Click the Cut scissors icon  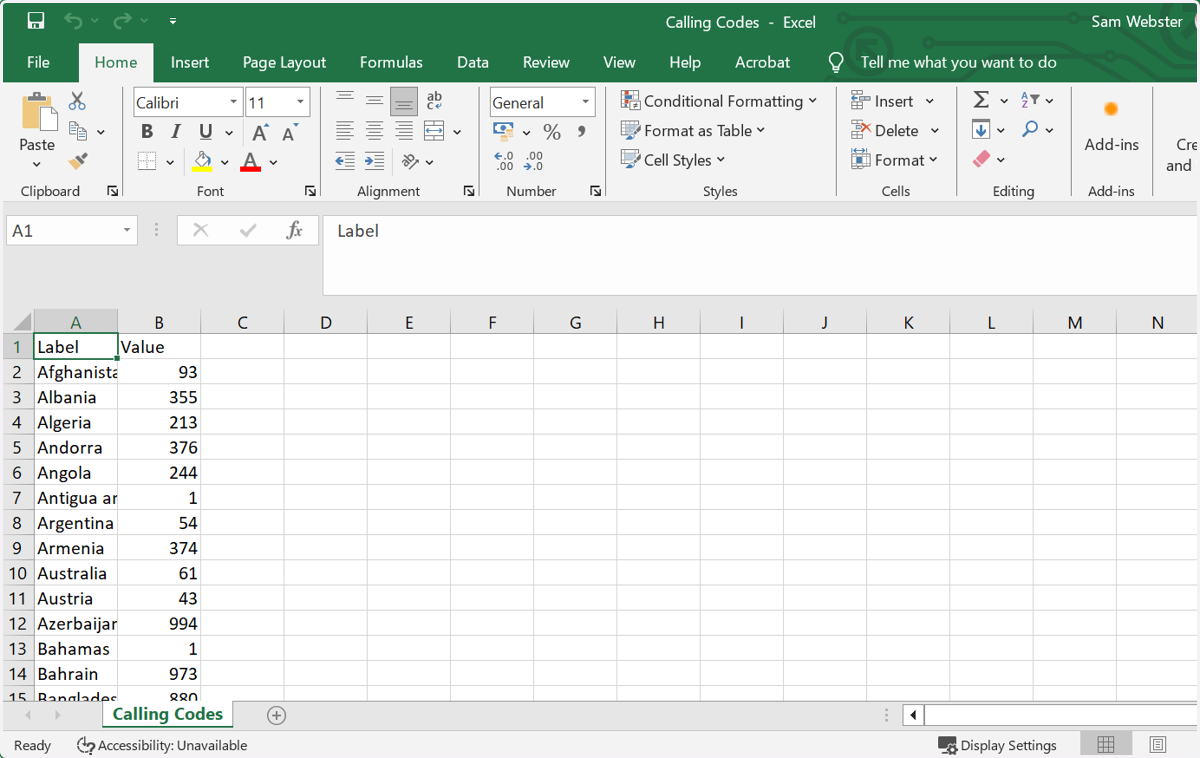click(78, 101)
